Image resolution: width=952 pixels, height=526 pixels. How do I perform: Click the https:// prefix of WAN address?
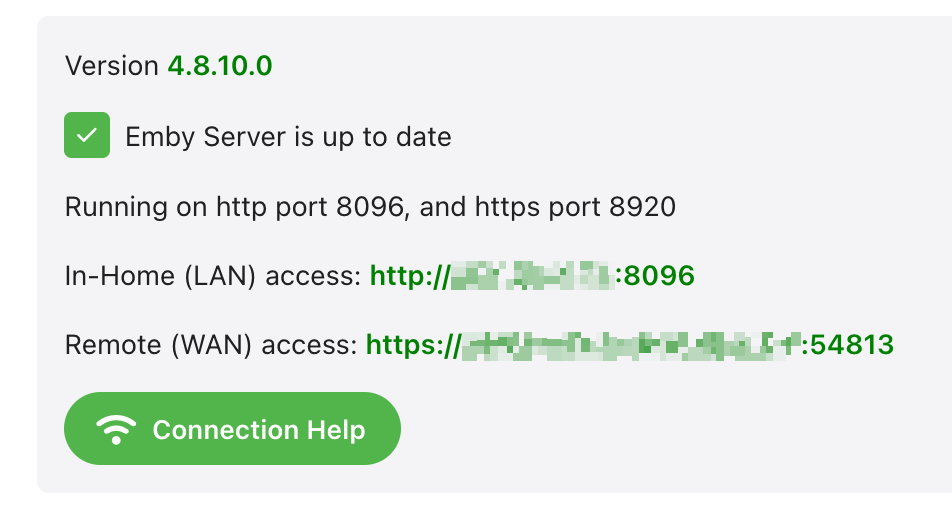(411, 345)
